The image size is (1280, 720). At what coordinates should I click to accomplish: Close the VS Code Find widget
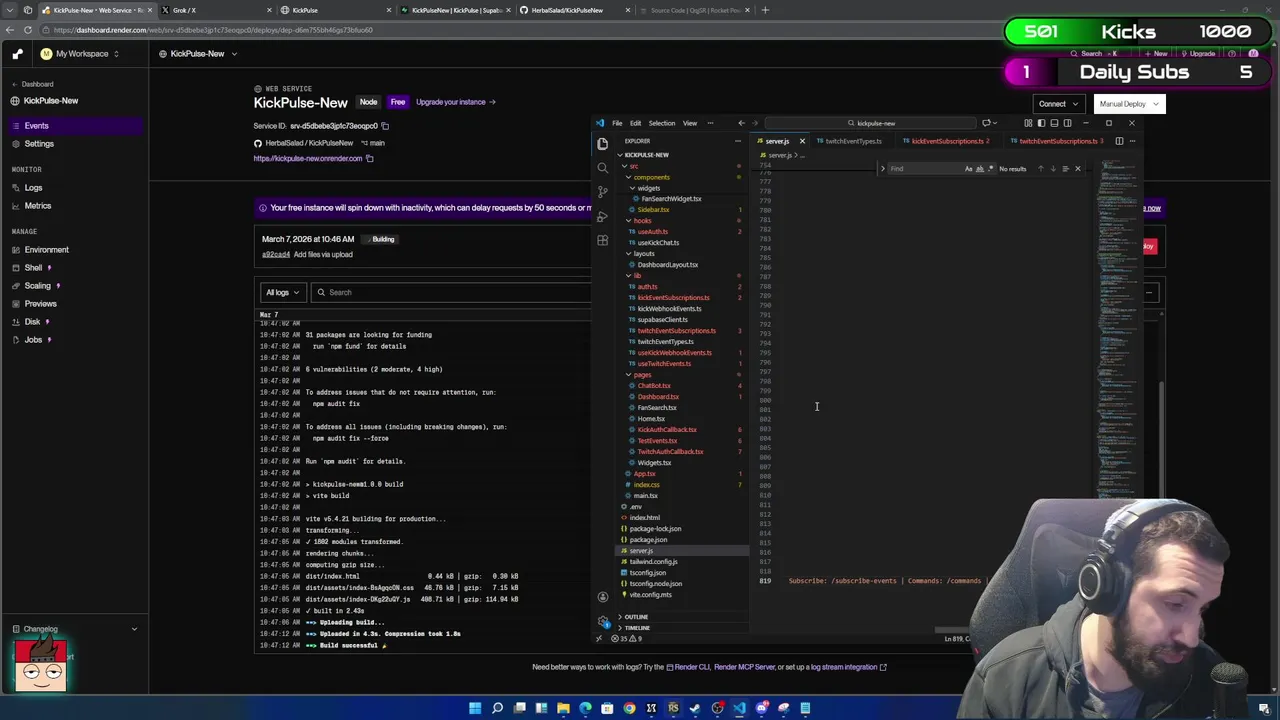pyautogui.click(x=1078, y=168)
